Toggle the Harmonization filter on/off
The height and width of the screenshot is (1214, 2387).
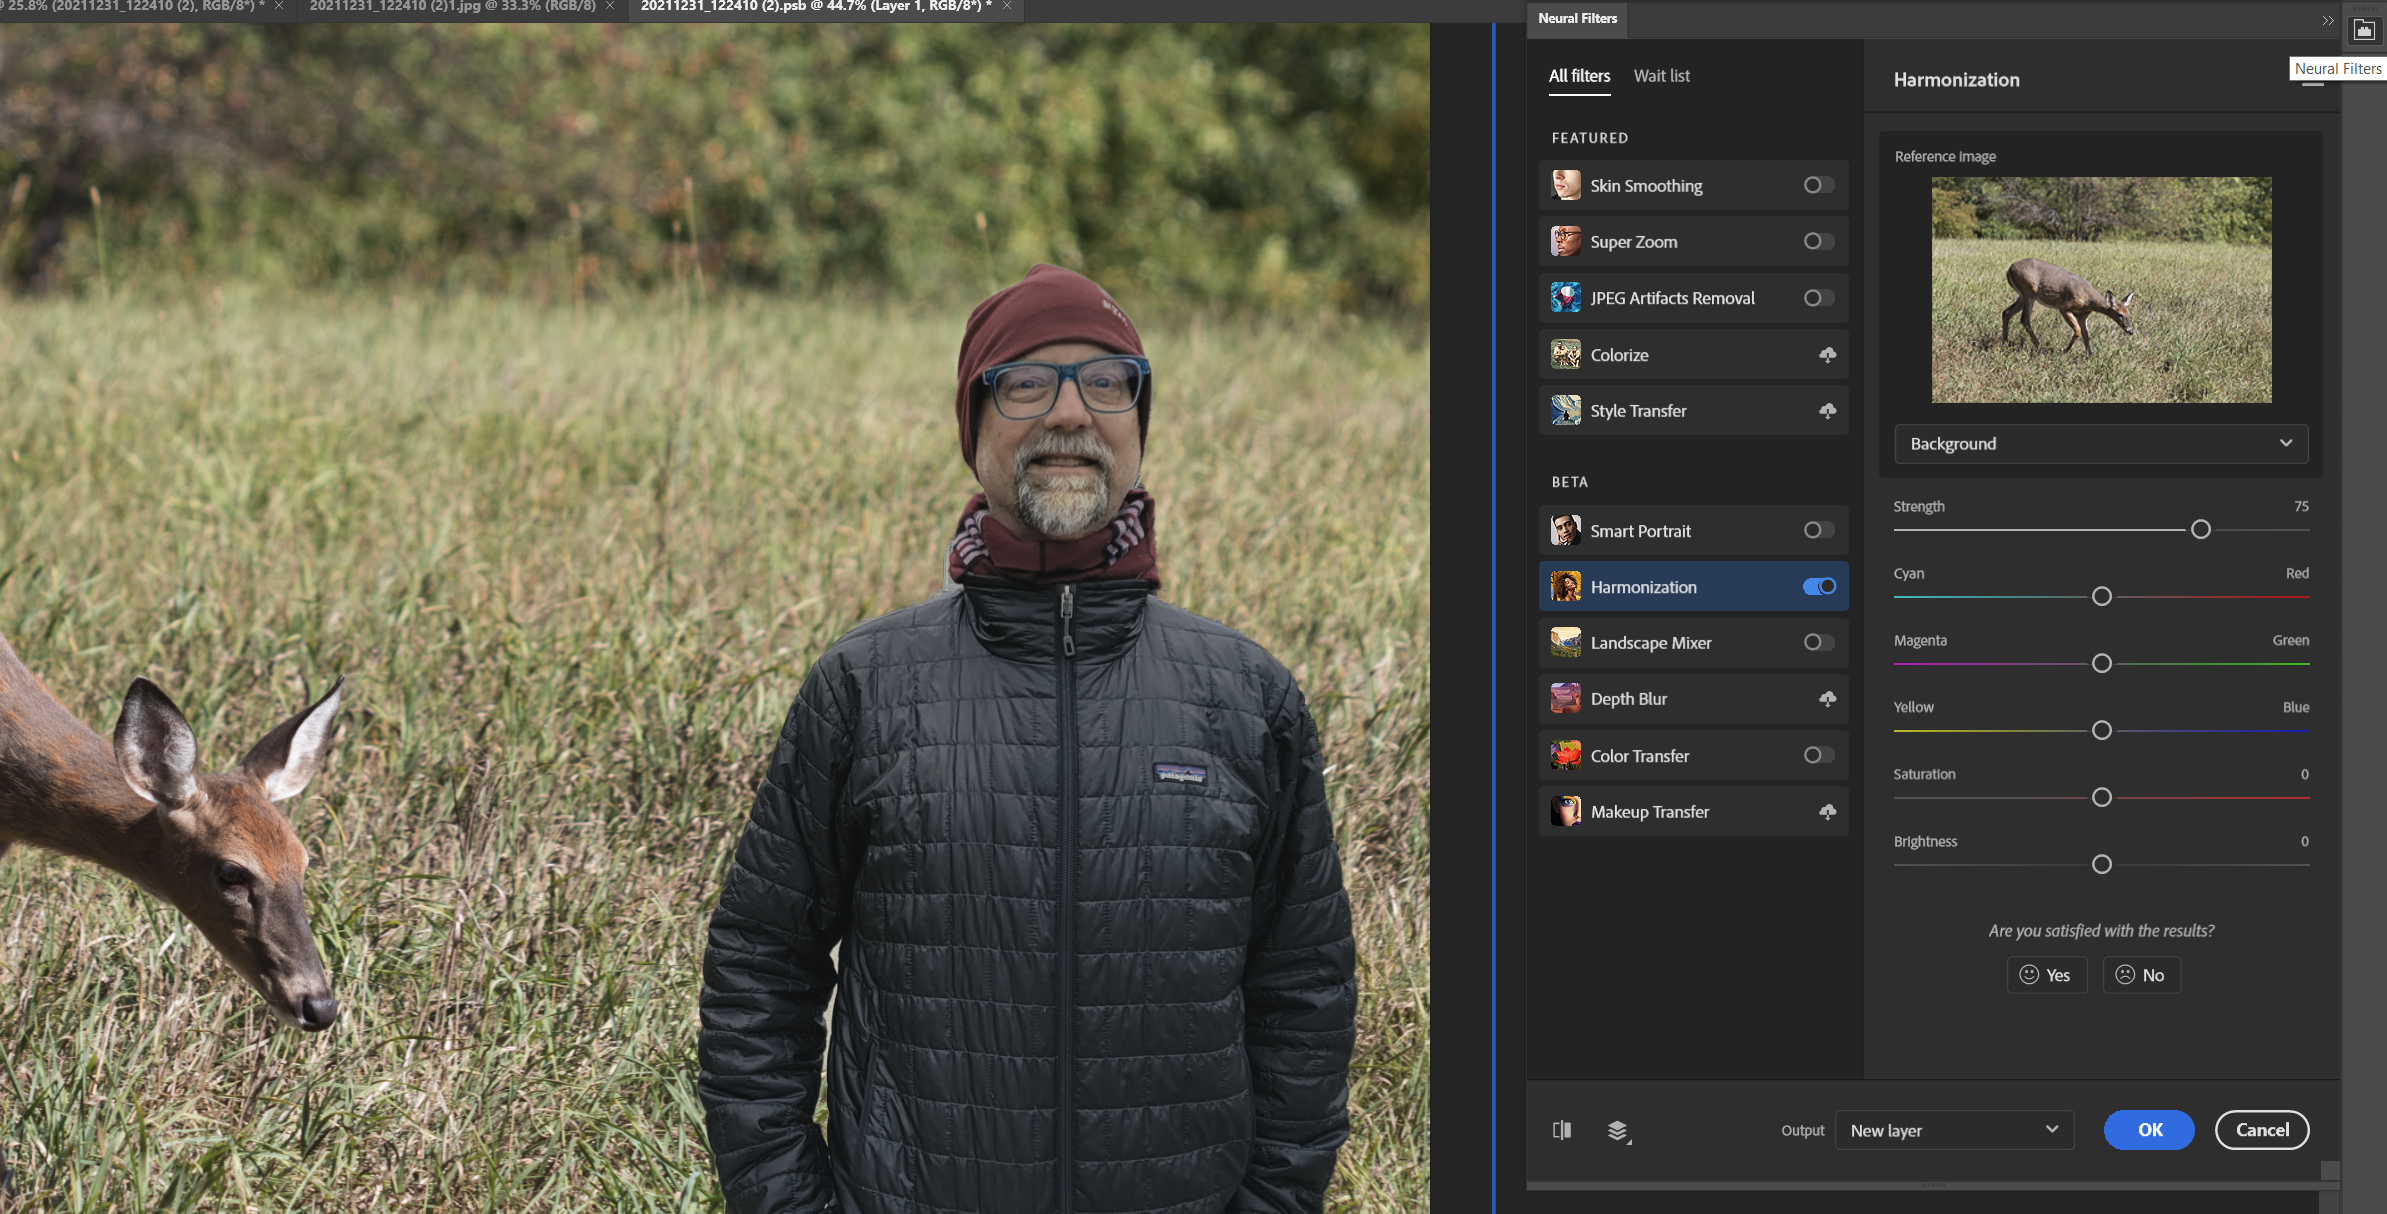pyautogui.click(x=1819, y=585)
